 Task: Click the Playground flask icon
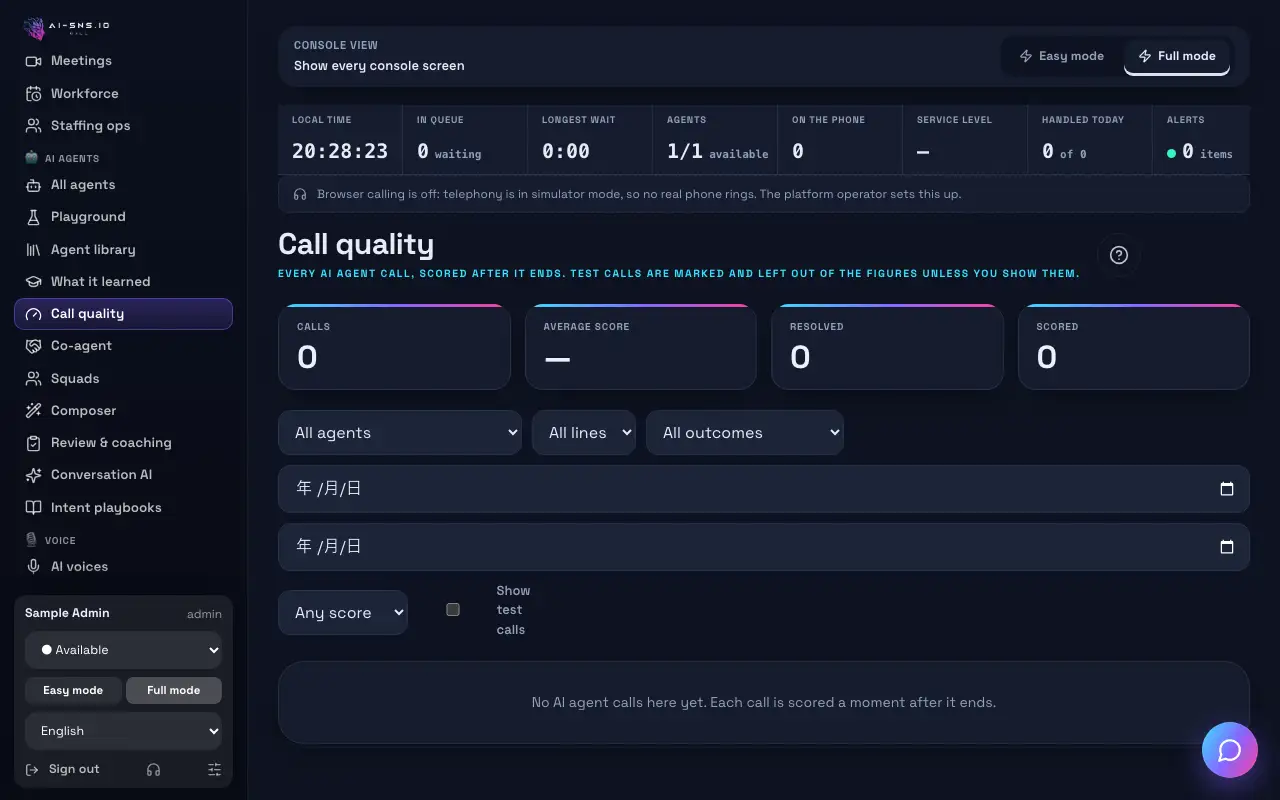[33, 217]
